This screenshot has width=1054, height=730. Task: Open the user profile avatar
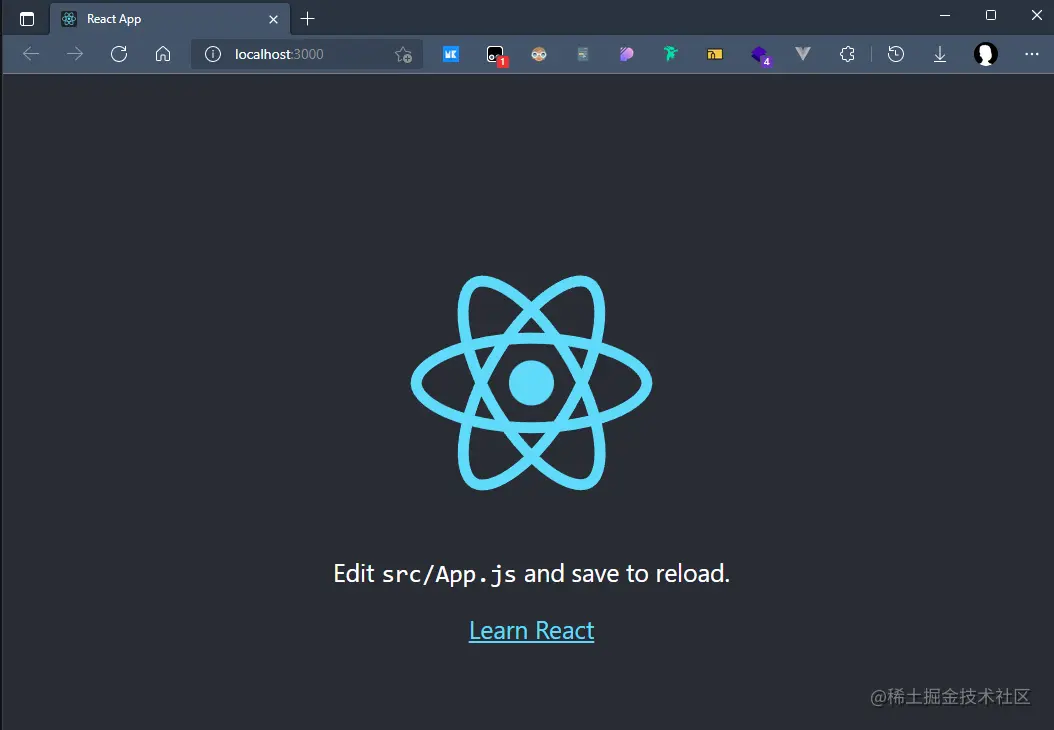985,54
